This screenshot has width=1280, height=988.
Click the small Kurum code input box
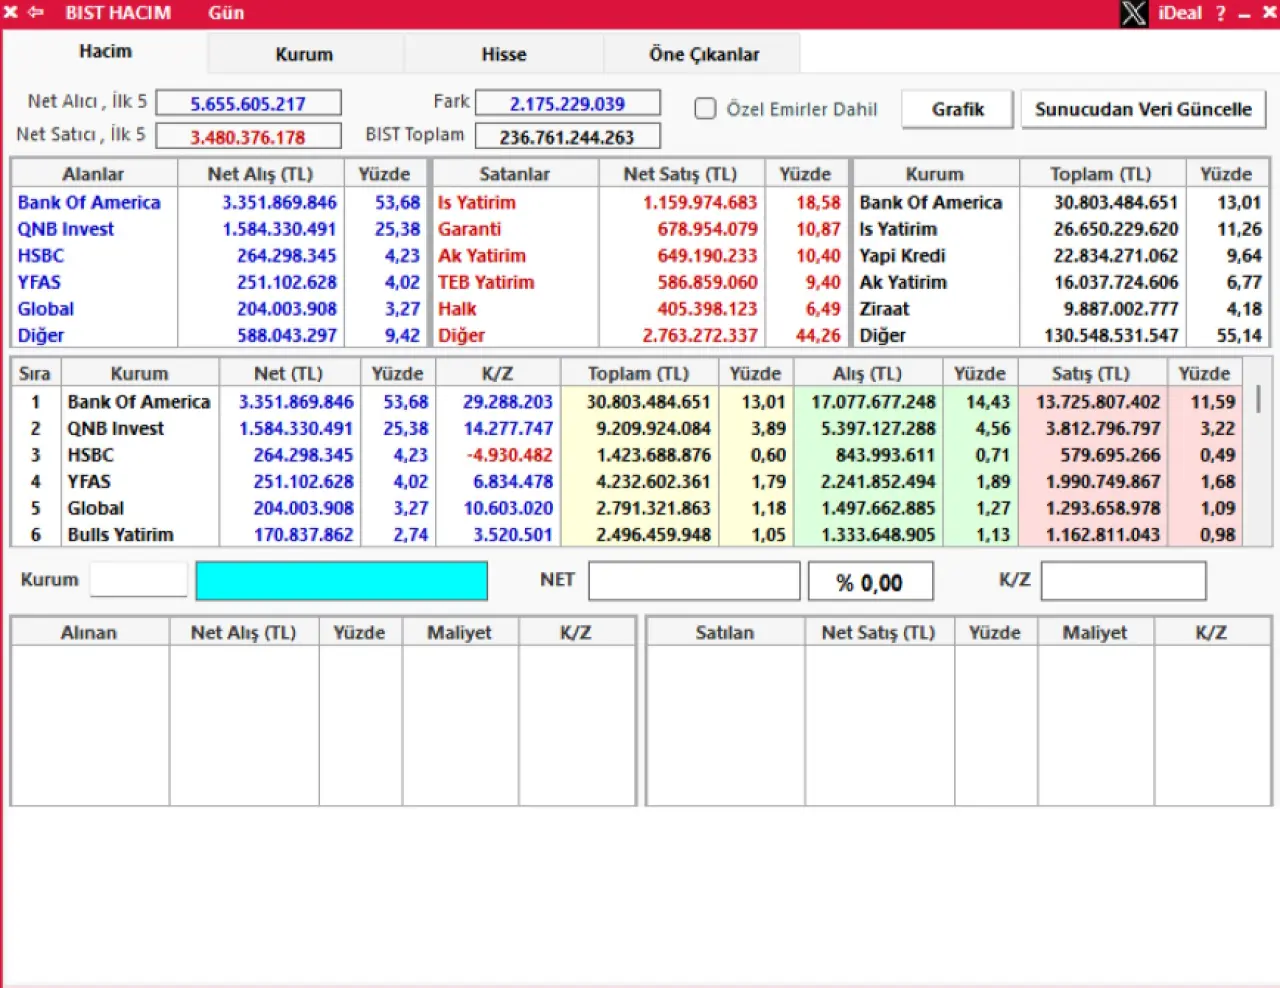click(138, 580)
